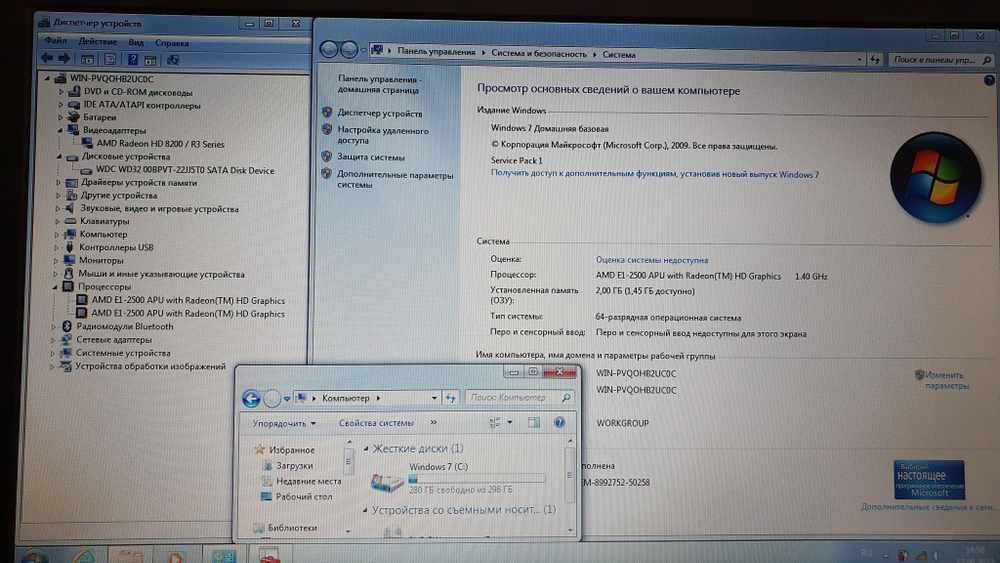This screenshot has width=1000, height=563.
Task: Select Системные устройства row
Action: (x=123, y=353)
